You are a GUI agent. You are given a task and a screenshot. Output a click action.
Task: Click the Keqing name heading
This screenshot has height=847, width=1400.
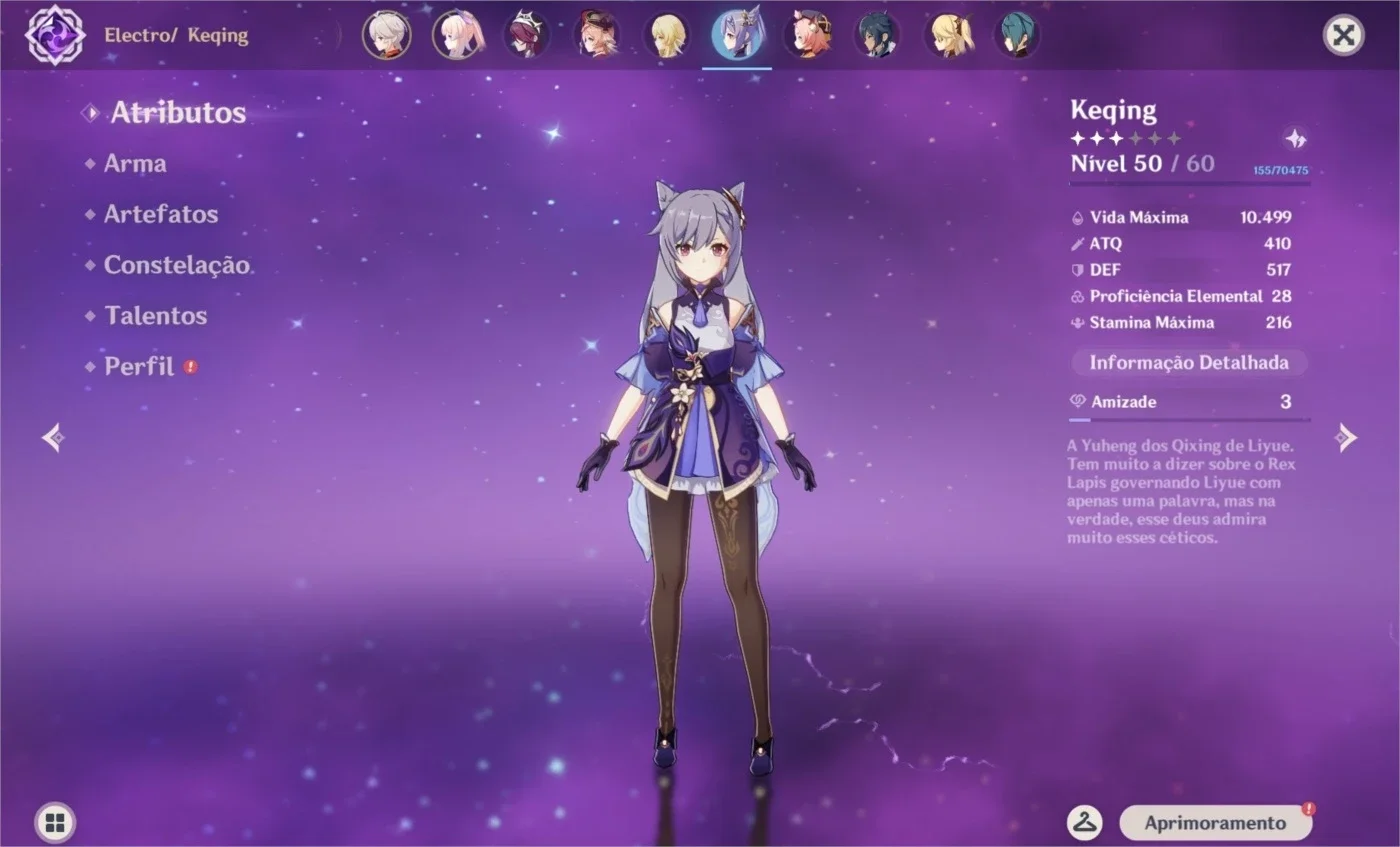(1113, 110)
